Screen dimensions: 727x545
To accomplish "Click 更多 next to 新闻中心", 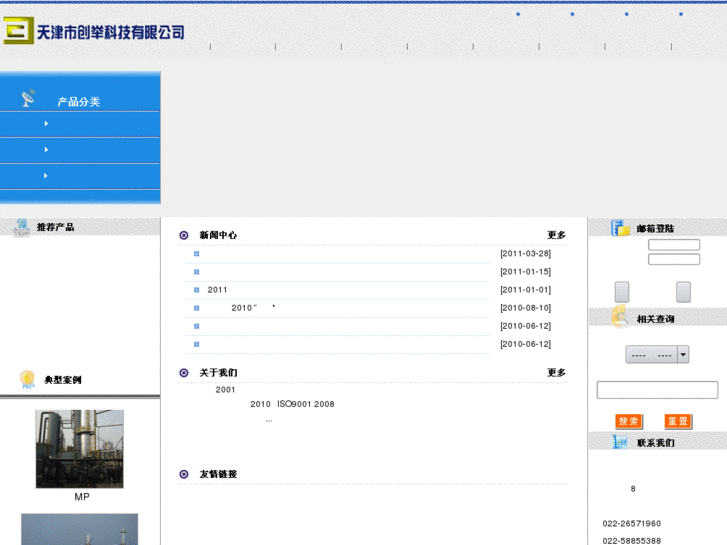I will (x=556, y=235).
